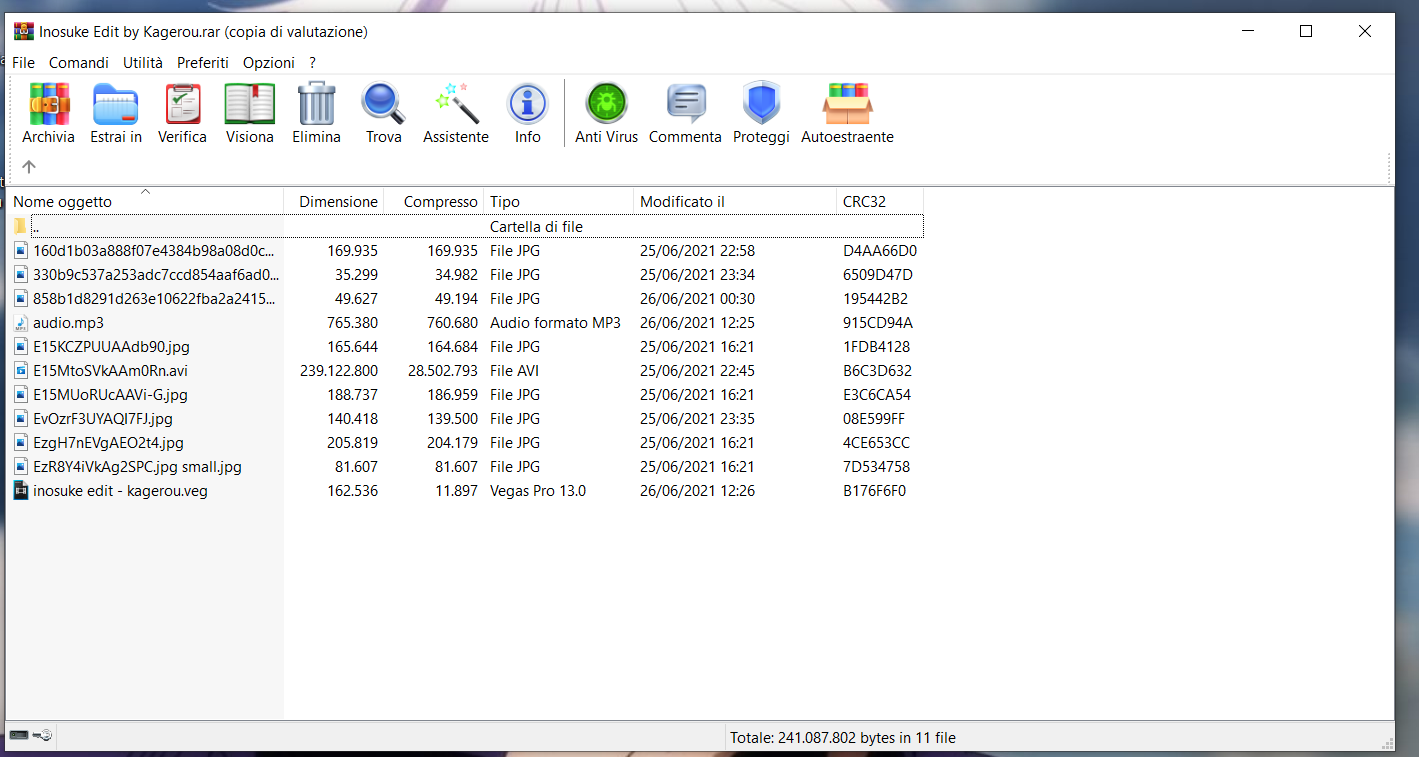Click date 26/06/2021 00:30
The image size is (1419, 757).
[697, 299]
